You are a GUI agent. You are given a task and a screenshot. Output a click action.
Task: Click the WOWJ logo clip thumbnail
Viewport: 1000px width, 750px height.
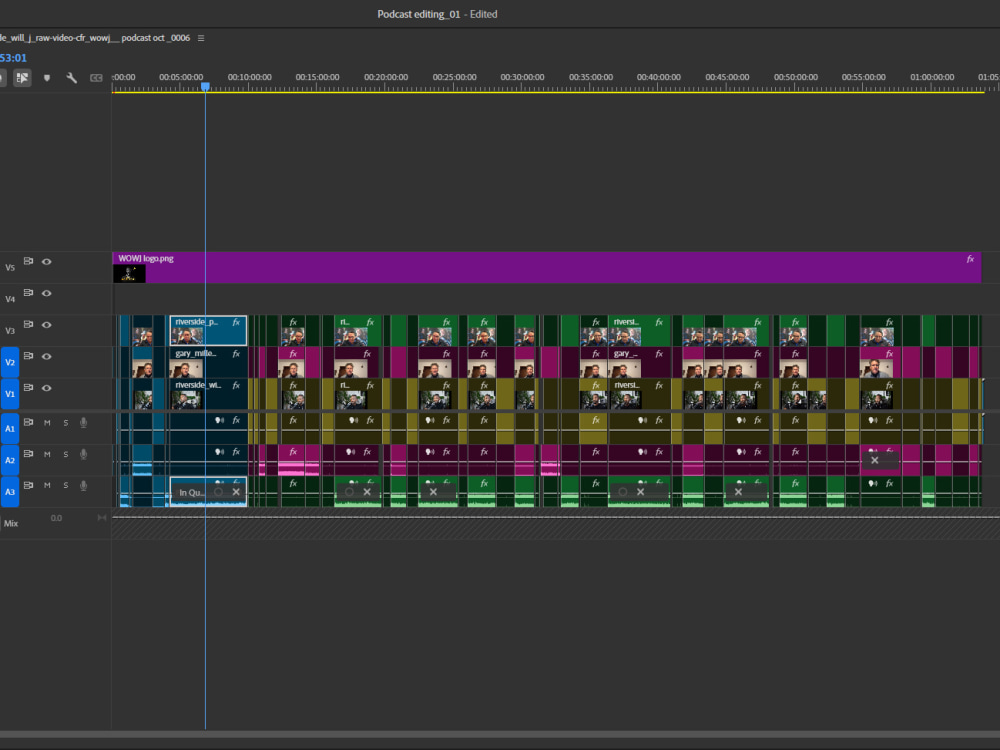click(129, 274)
